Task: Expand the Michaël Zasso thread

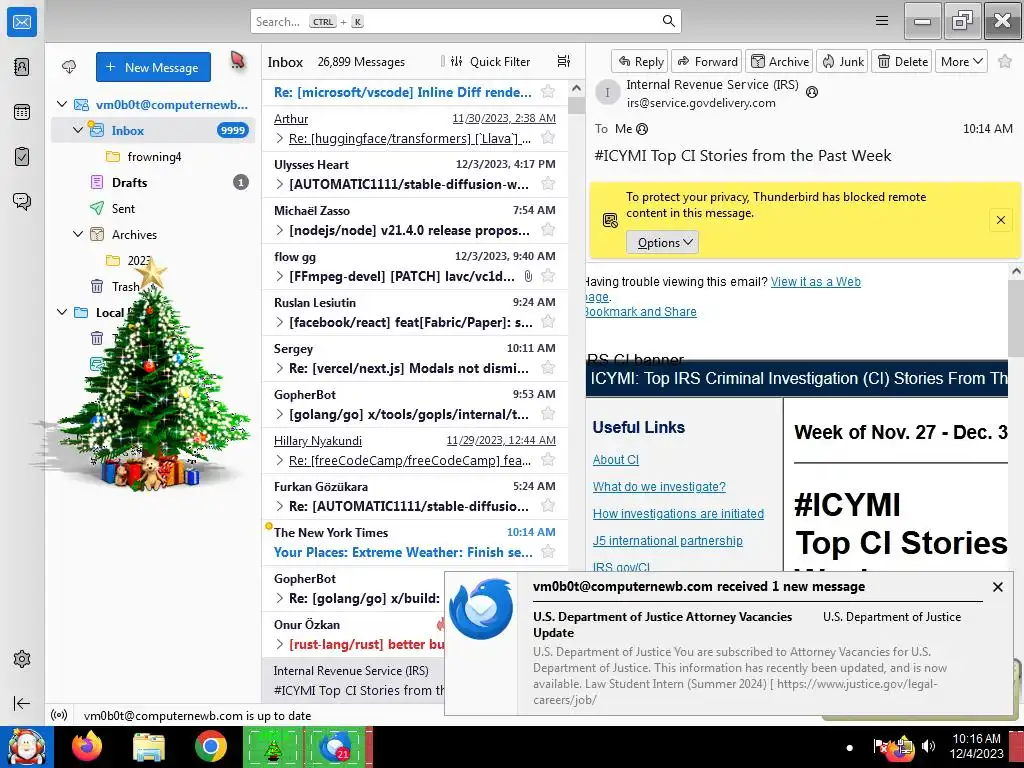Action: tap(280, 230)
